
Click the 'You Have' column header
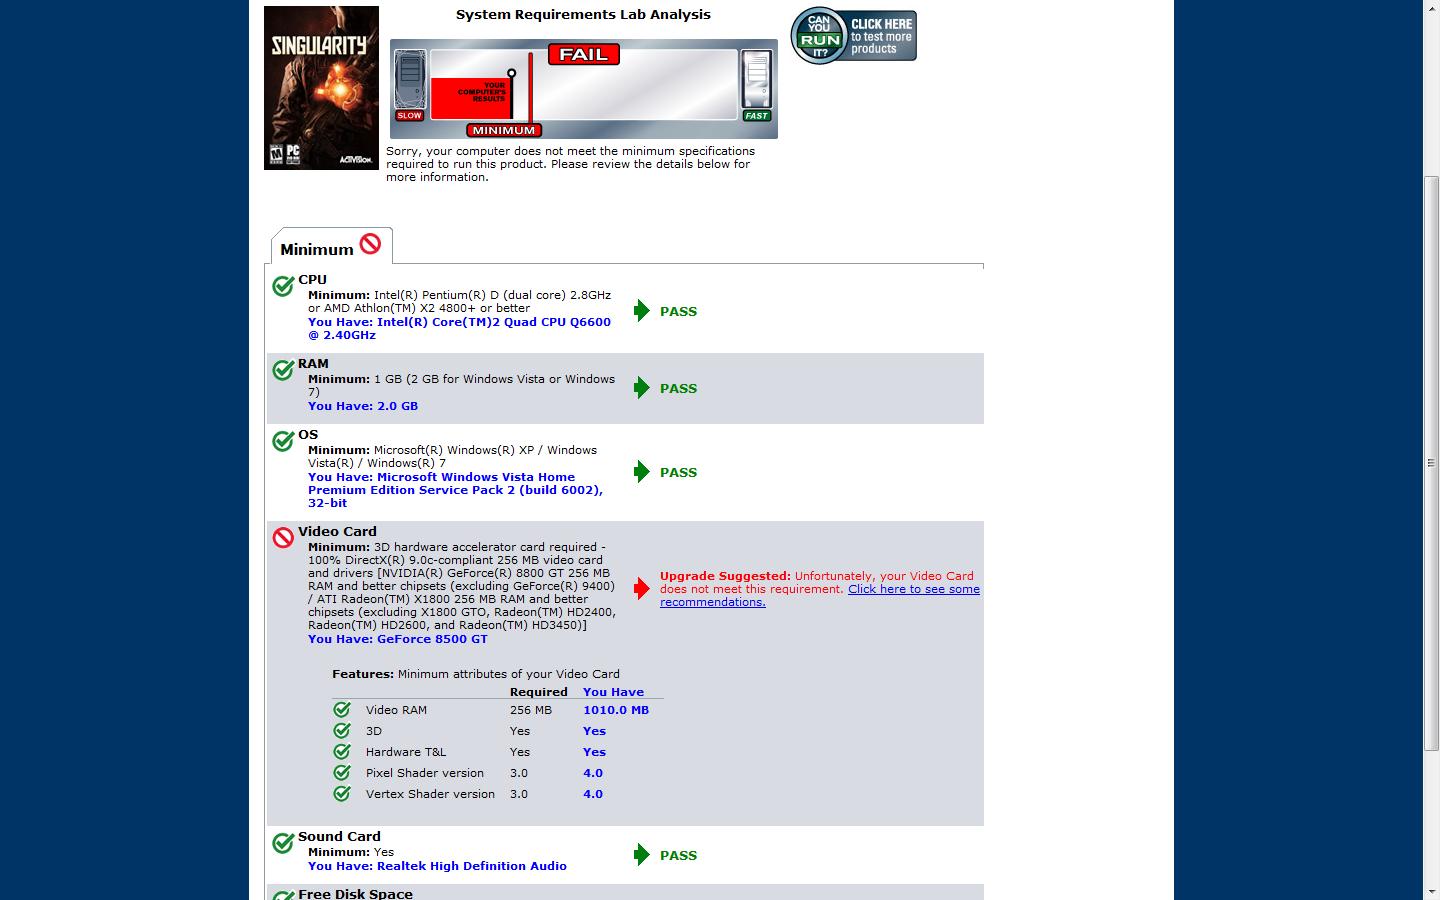point(613,692)
